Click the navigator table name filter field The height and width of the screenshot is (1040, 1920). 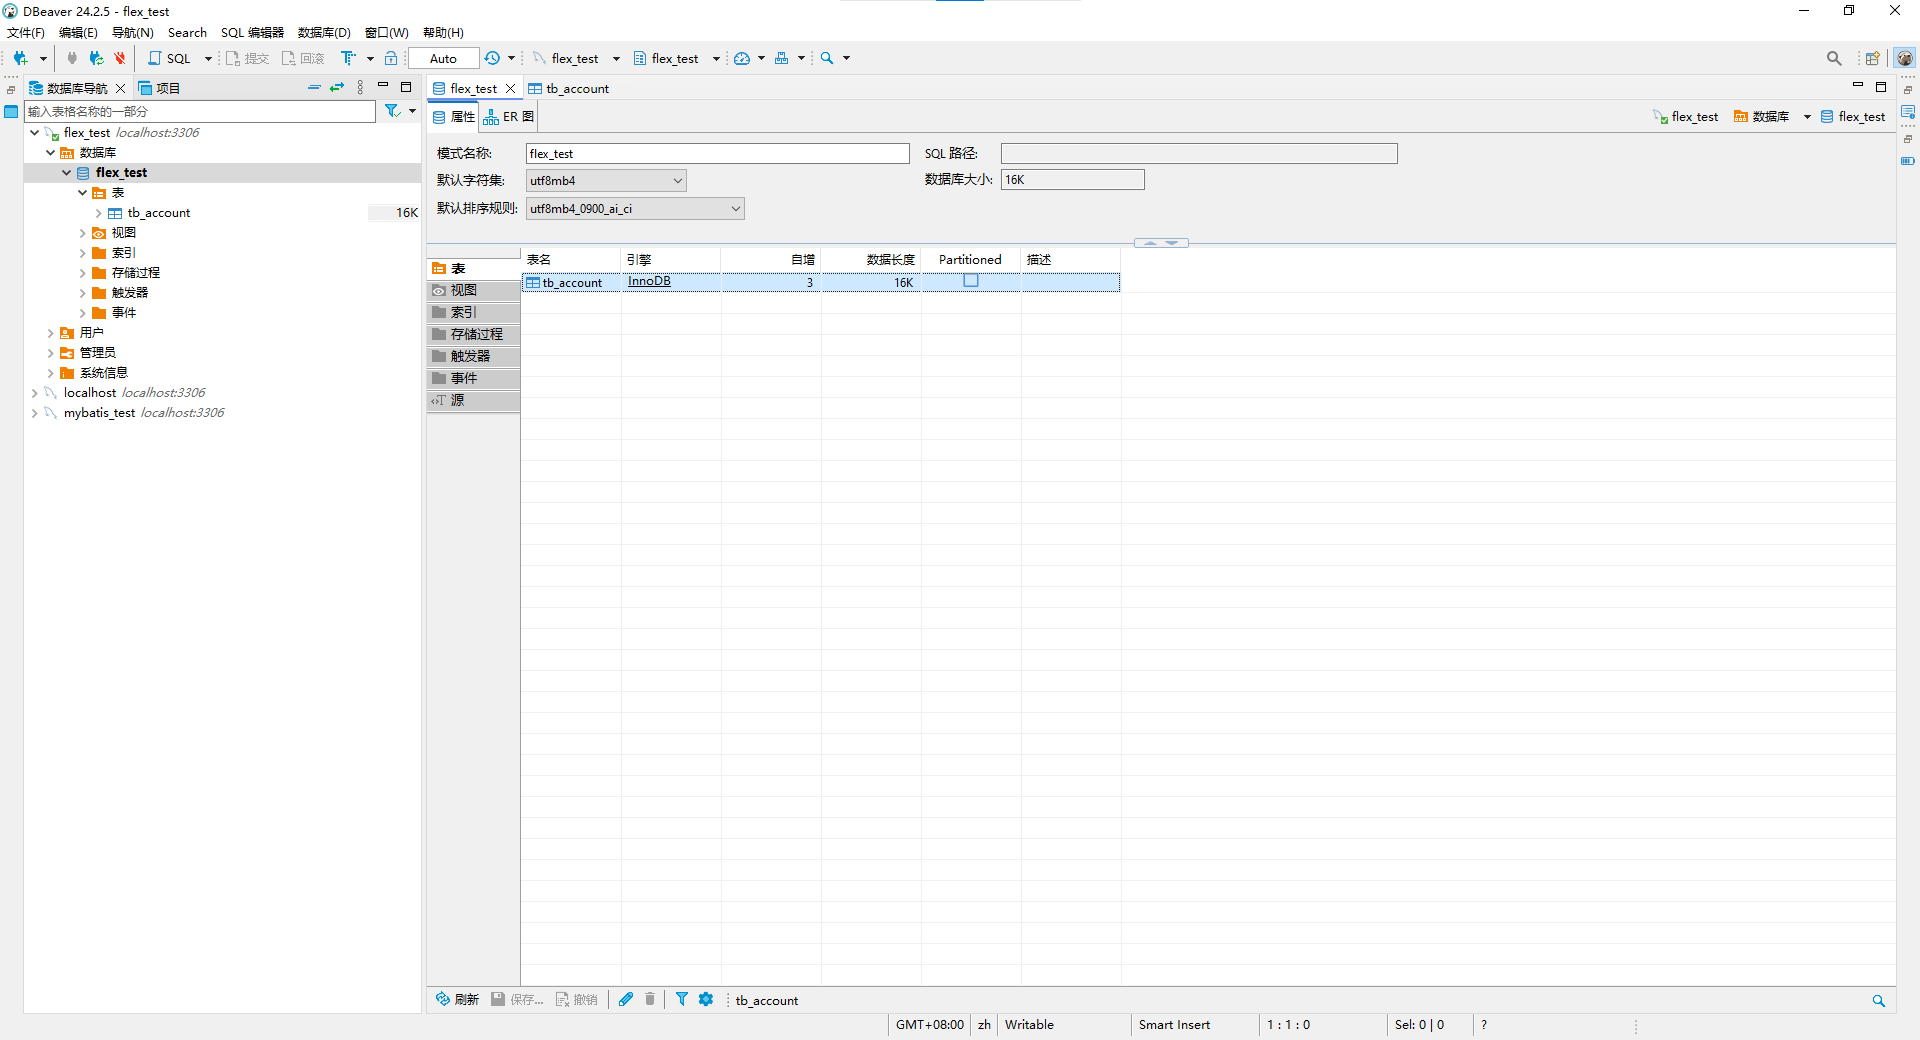[200, 111]
